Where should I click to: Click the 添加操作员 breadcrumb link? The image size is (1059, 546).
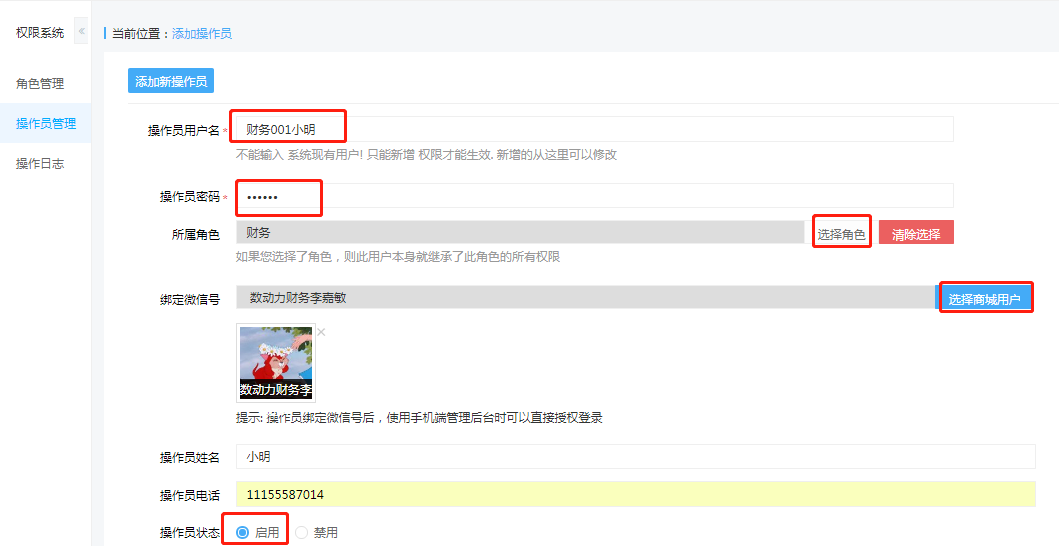(x=202, y=34)
